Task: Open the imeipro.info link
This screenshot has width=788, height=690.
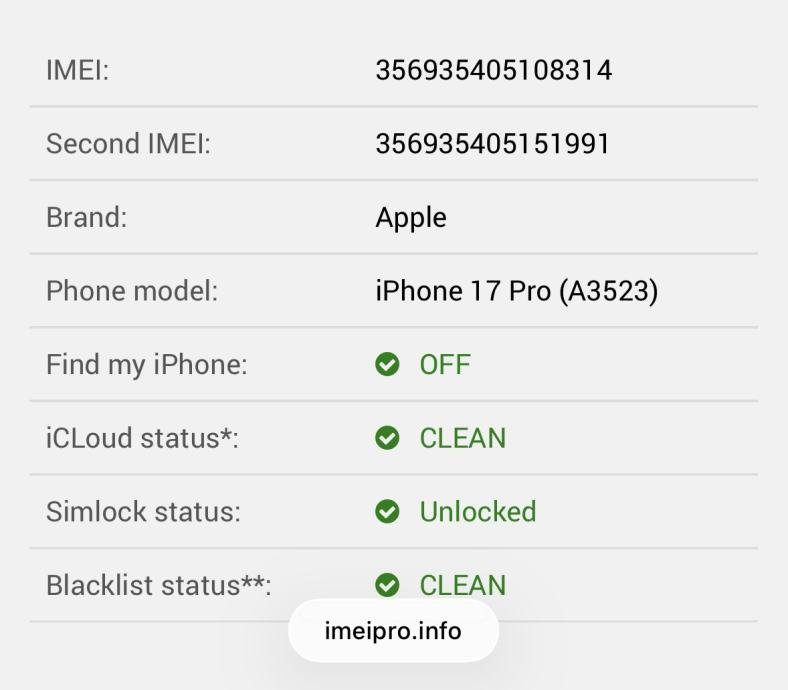Action: pyautogui.click(x=393, y=631)
